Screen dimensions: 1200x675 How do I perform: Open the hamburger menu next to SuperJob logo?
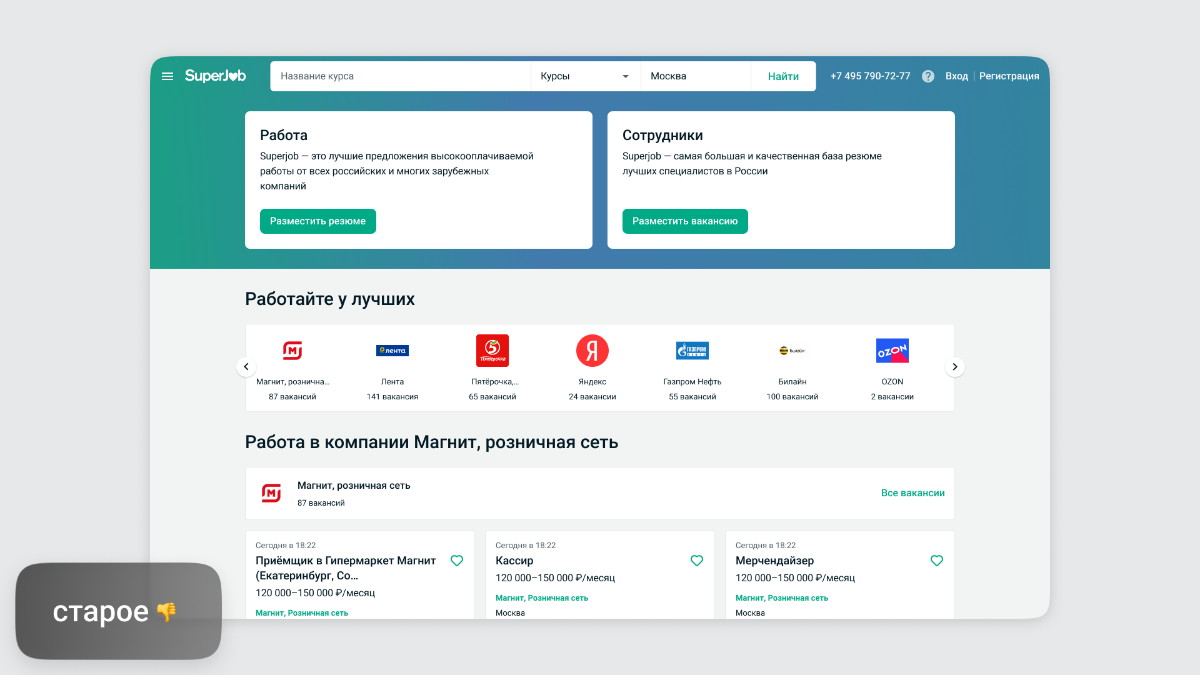(167, 76)
